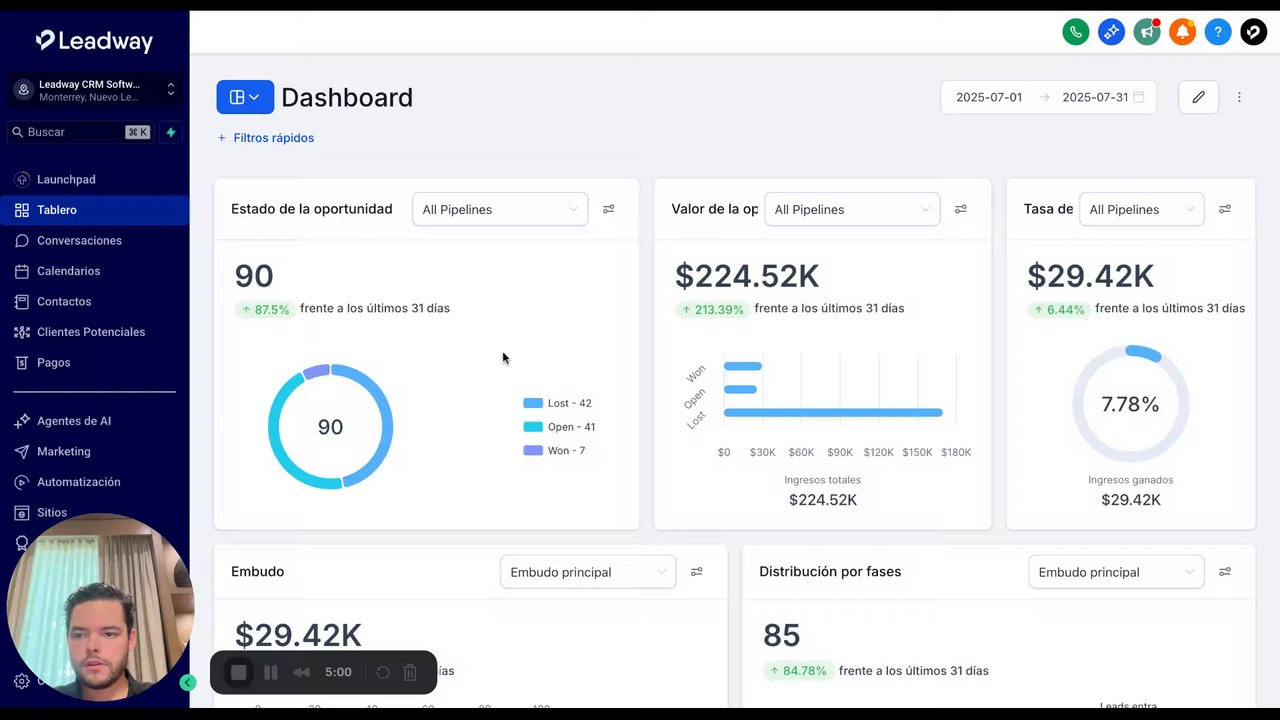Screen dimensions: 1280x720
Task: Click the calendar icon in date range
Action: coord(1138,97)
